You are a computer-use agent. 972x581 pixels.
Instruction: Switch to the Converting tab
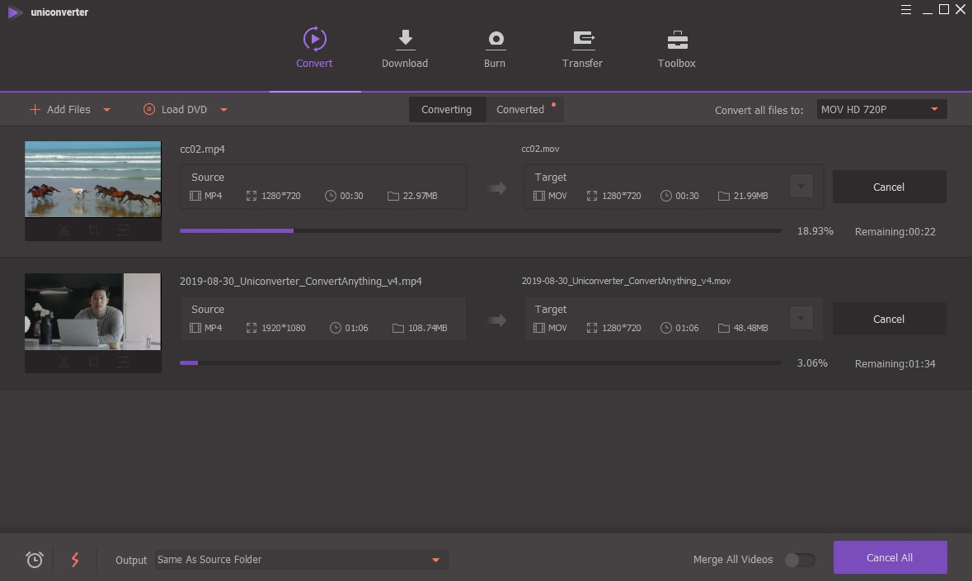coord(446,110)
